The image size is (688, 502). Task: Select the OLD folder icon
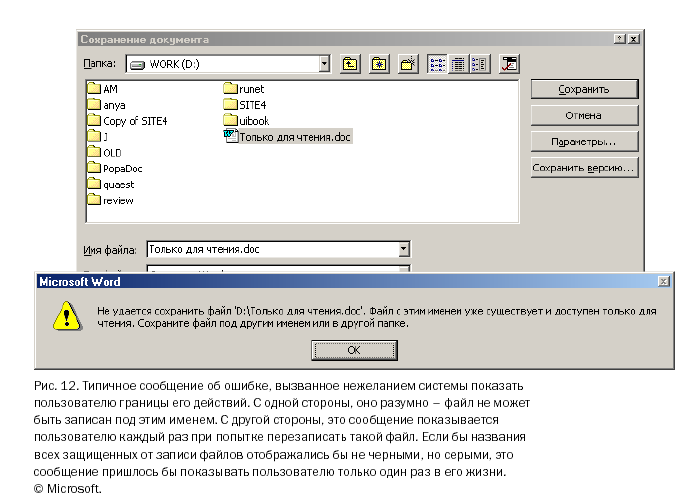[x=94, y=152]
